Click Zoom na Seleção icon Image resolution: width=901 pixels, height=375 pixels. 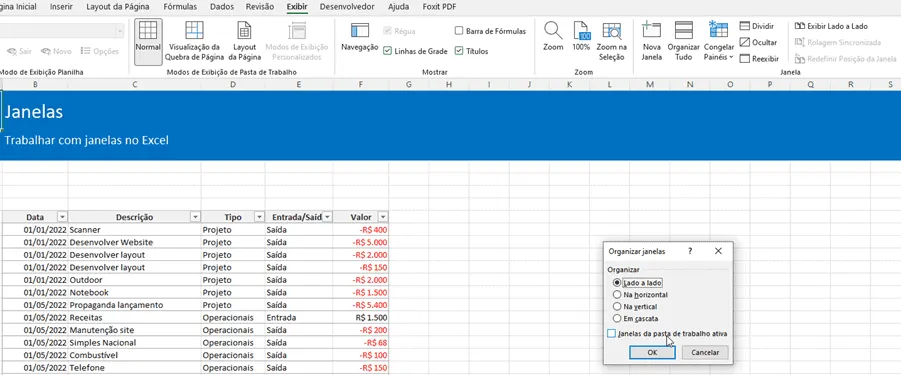coord(611,30)
